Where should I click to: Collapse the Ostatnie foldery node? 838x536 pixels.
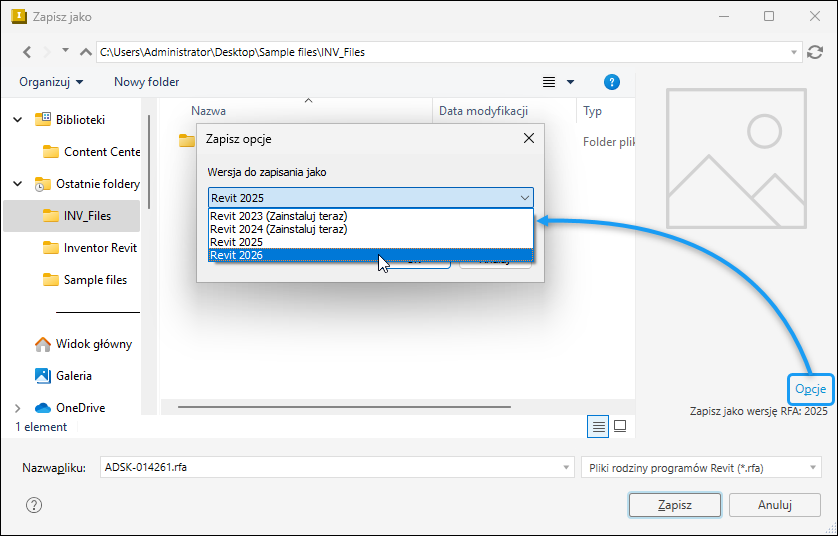click(x=18, y=184)
